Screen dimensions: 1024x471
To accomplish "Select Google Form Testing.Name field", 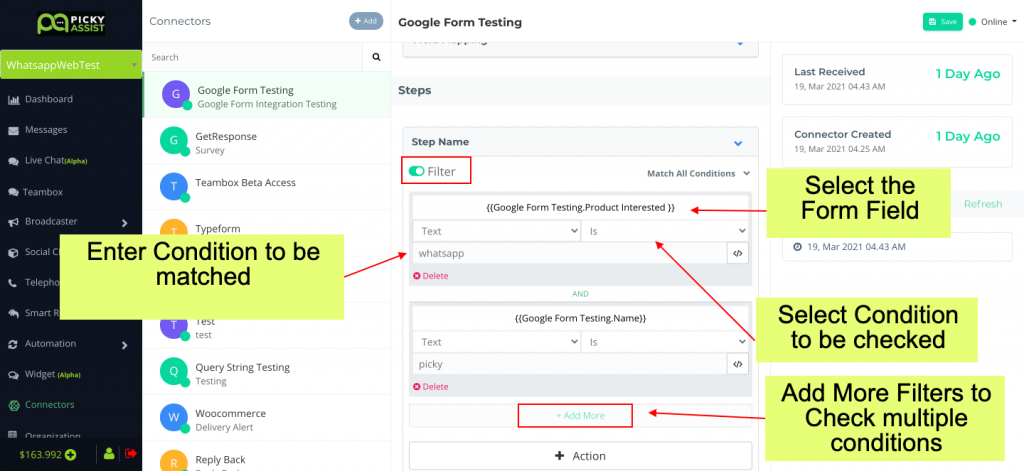I will (x=581, y=319).
